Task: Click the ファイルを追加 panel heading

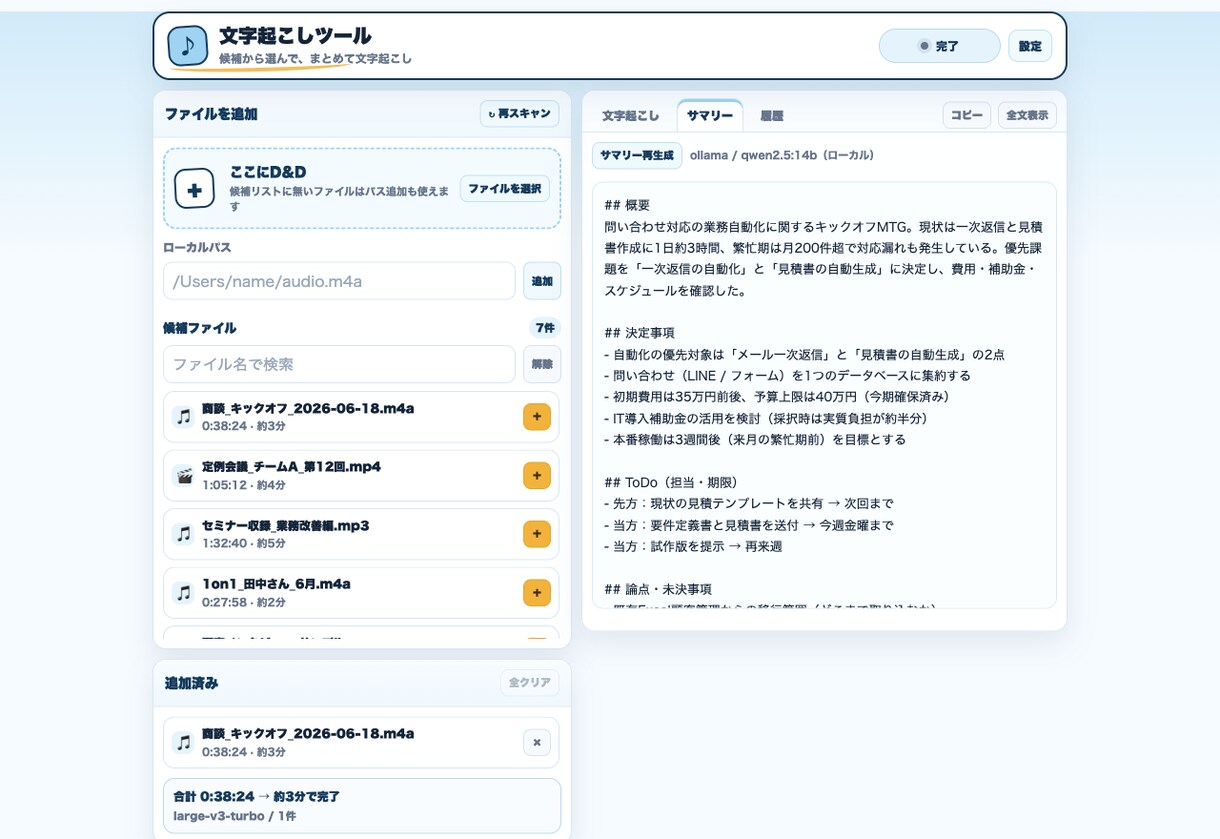Action: [x=211, y=114]
